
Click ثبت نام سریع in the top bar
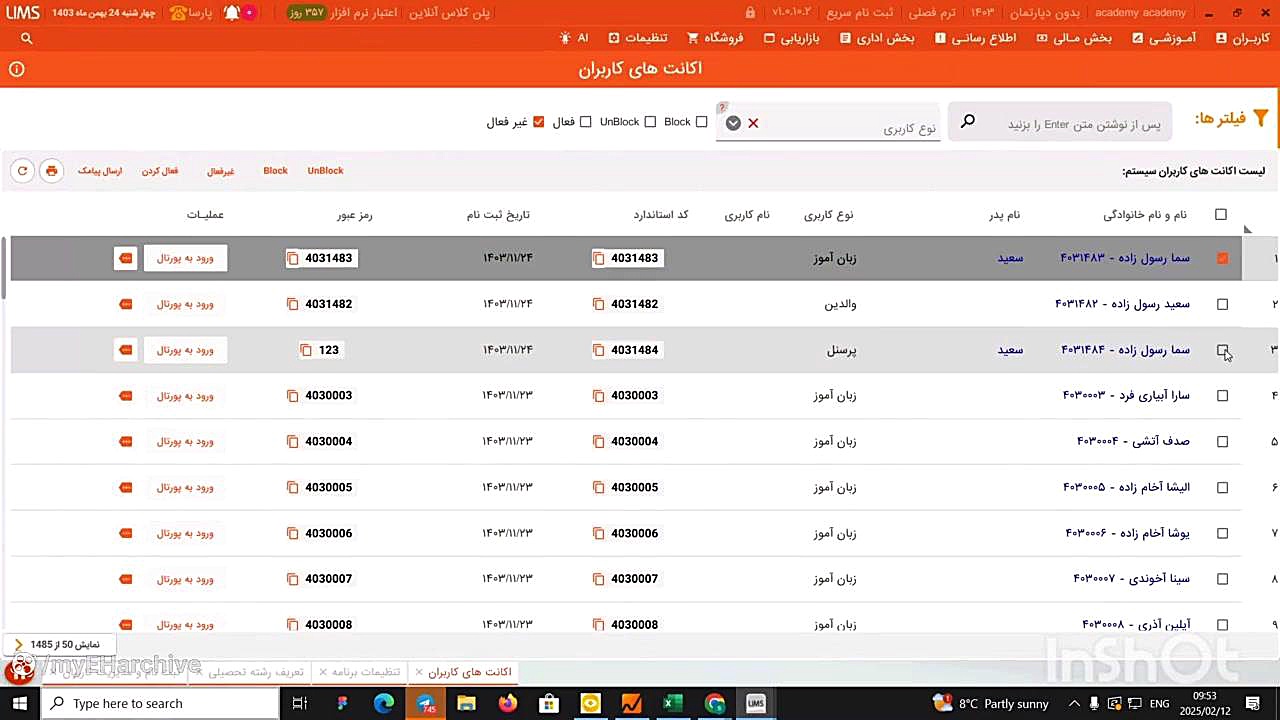(x=860, y=13)
